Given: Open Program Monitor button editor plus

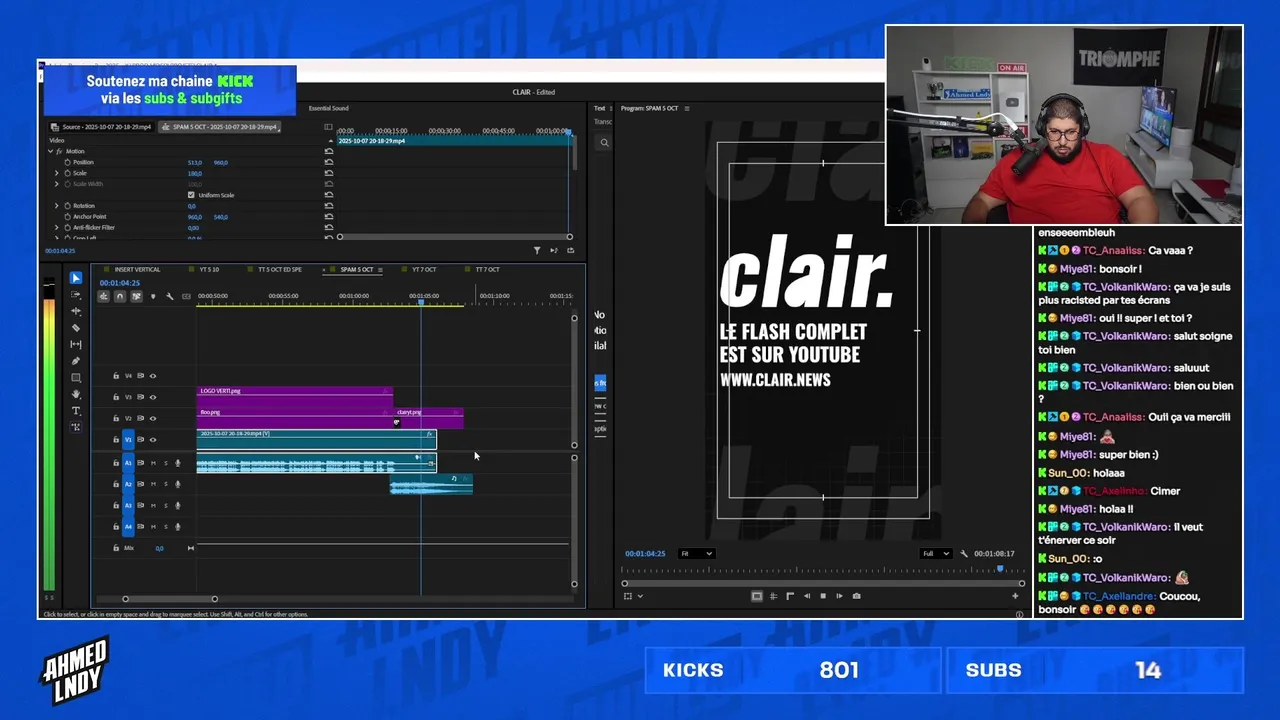Looking at the screenshot, I should click(x=1015, y=596).
